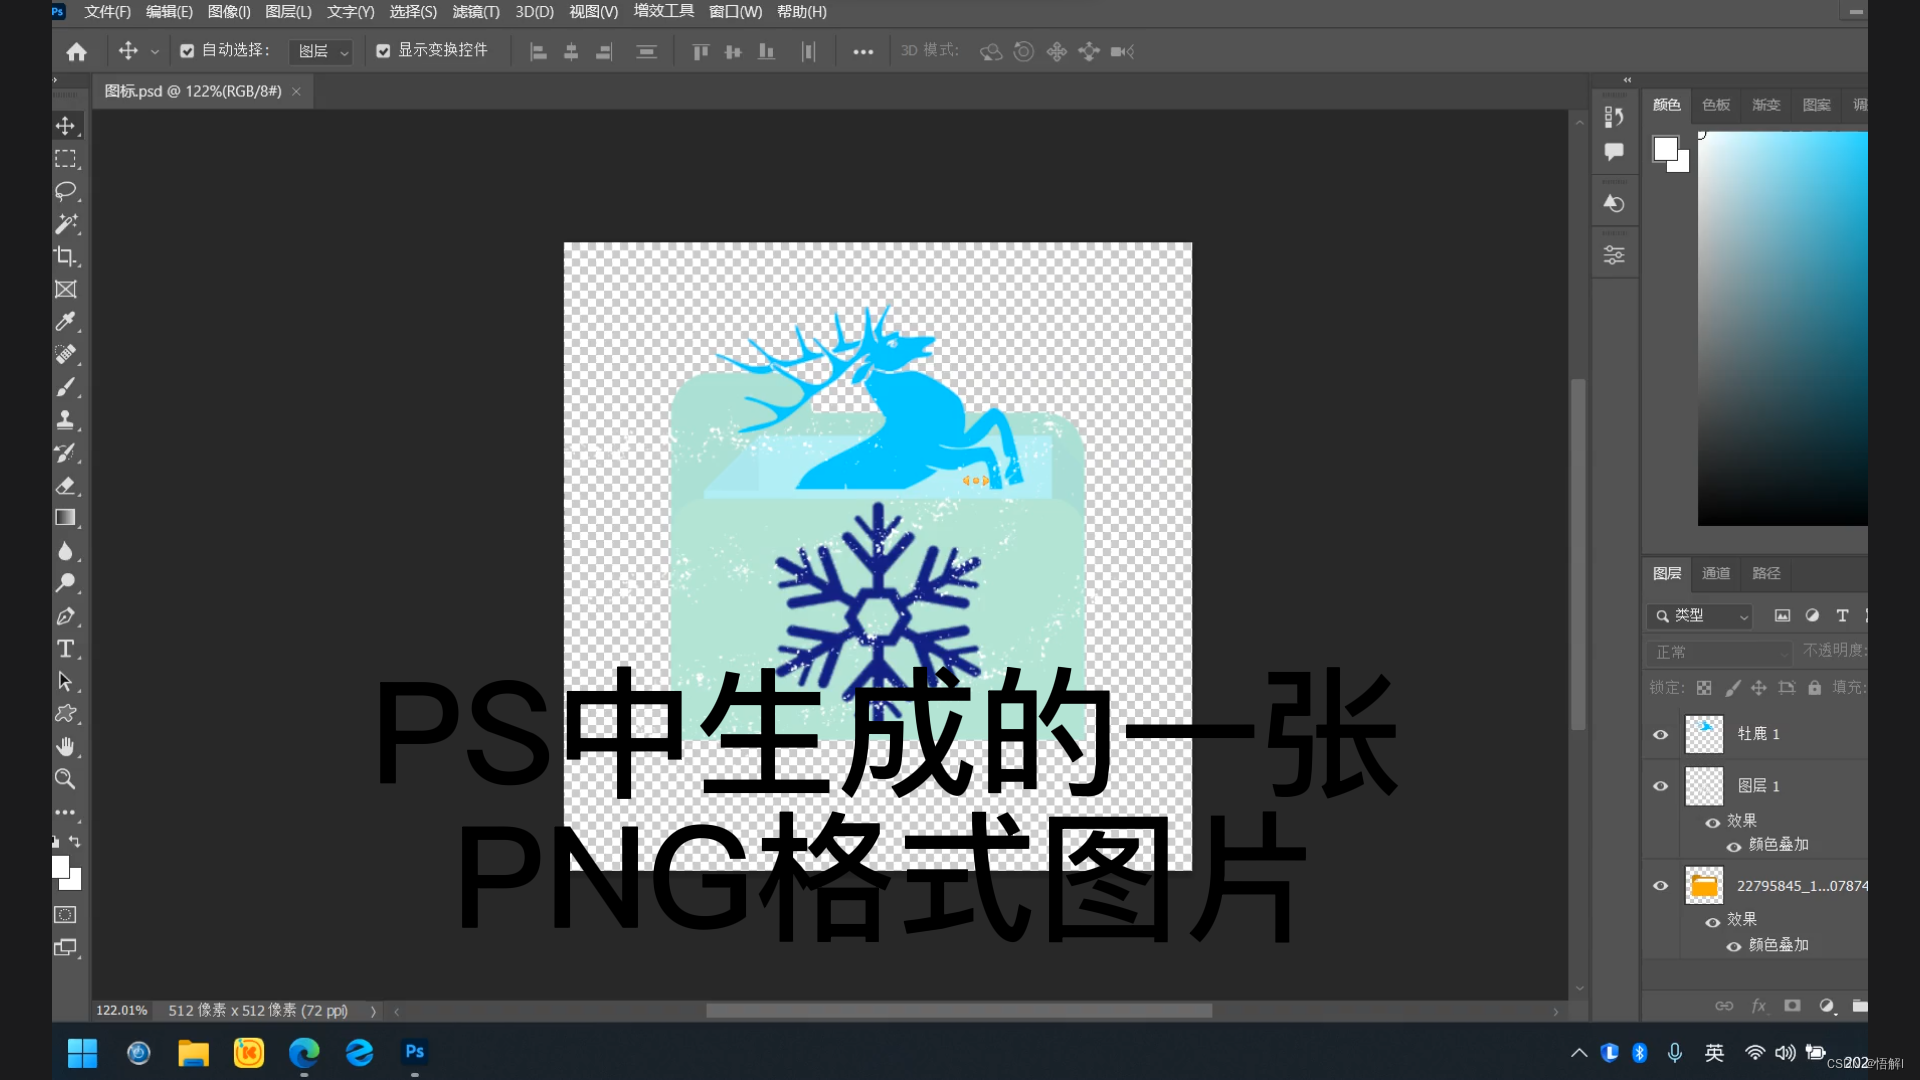The height and width of the screenshot is (1080, 1920).
Task: Open the 图层 auto-select dropdown
Action: click(x=322, y=51)
